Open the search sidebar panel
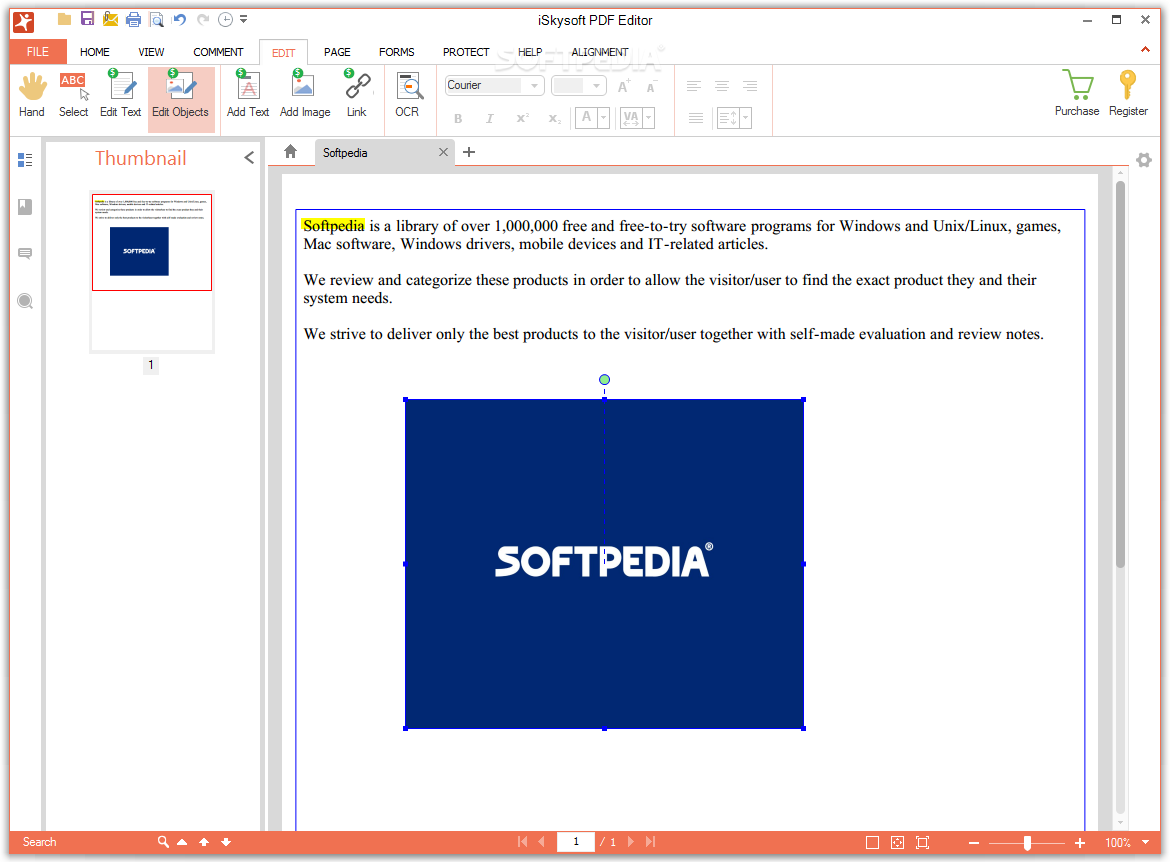 click(25, 301)
